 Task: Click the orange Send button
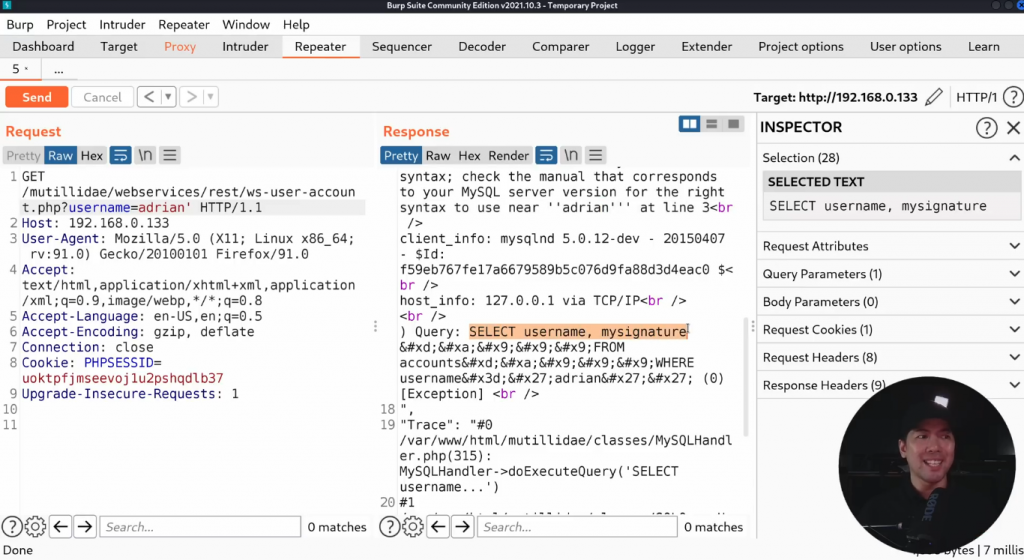(x=36, y=97)
